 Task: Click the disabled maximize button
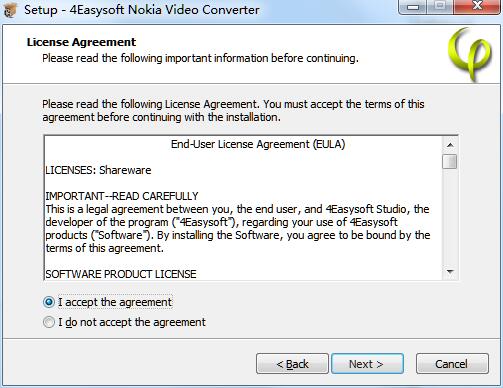(440, 7)
